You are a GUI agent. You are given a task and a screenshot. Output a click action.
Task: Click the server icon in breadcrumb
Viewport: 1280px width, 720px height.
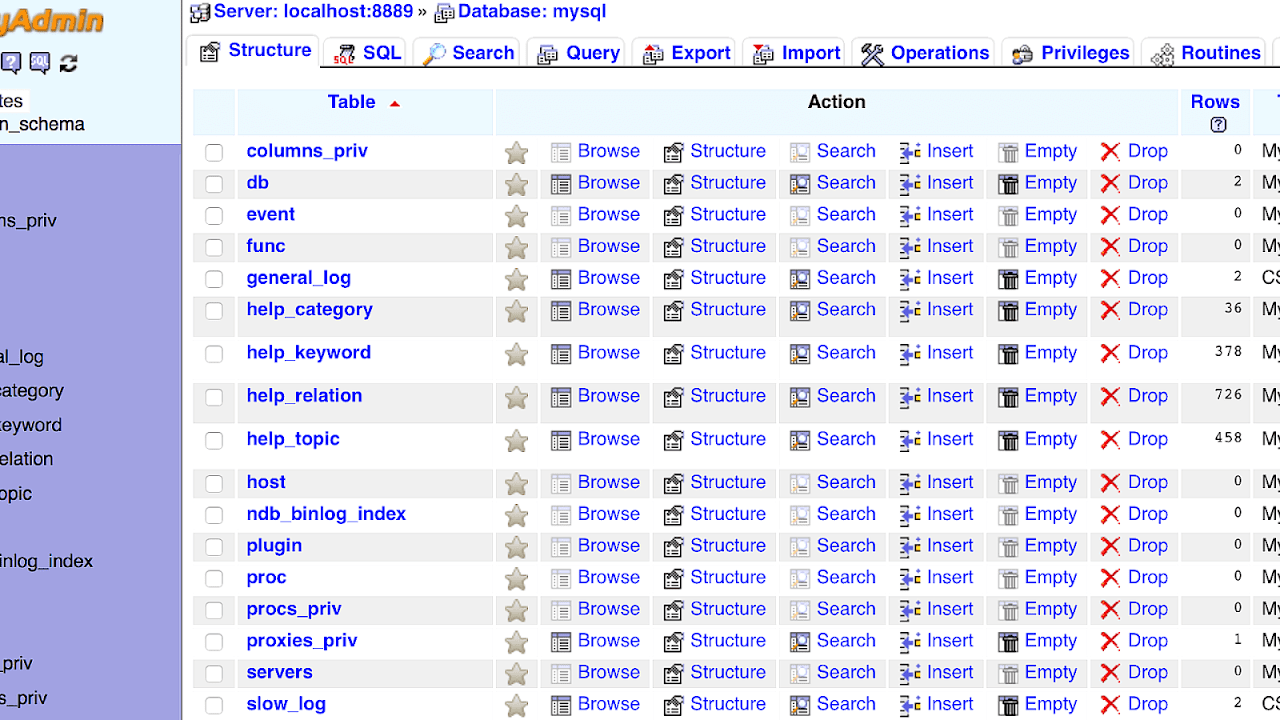[200, 13]
